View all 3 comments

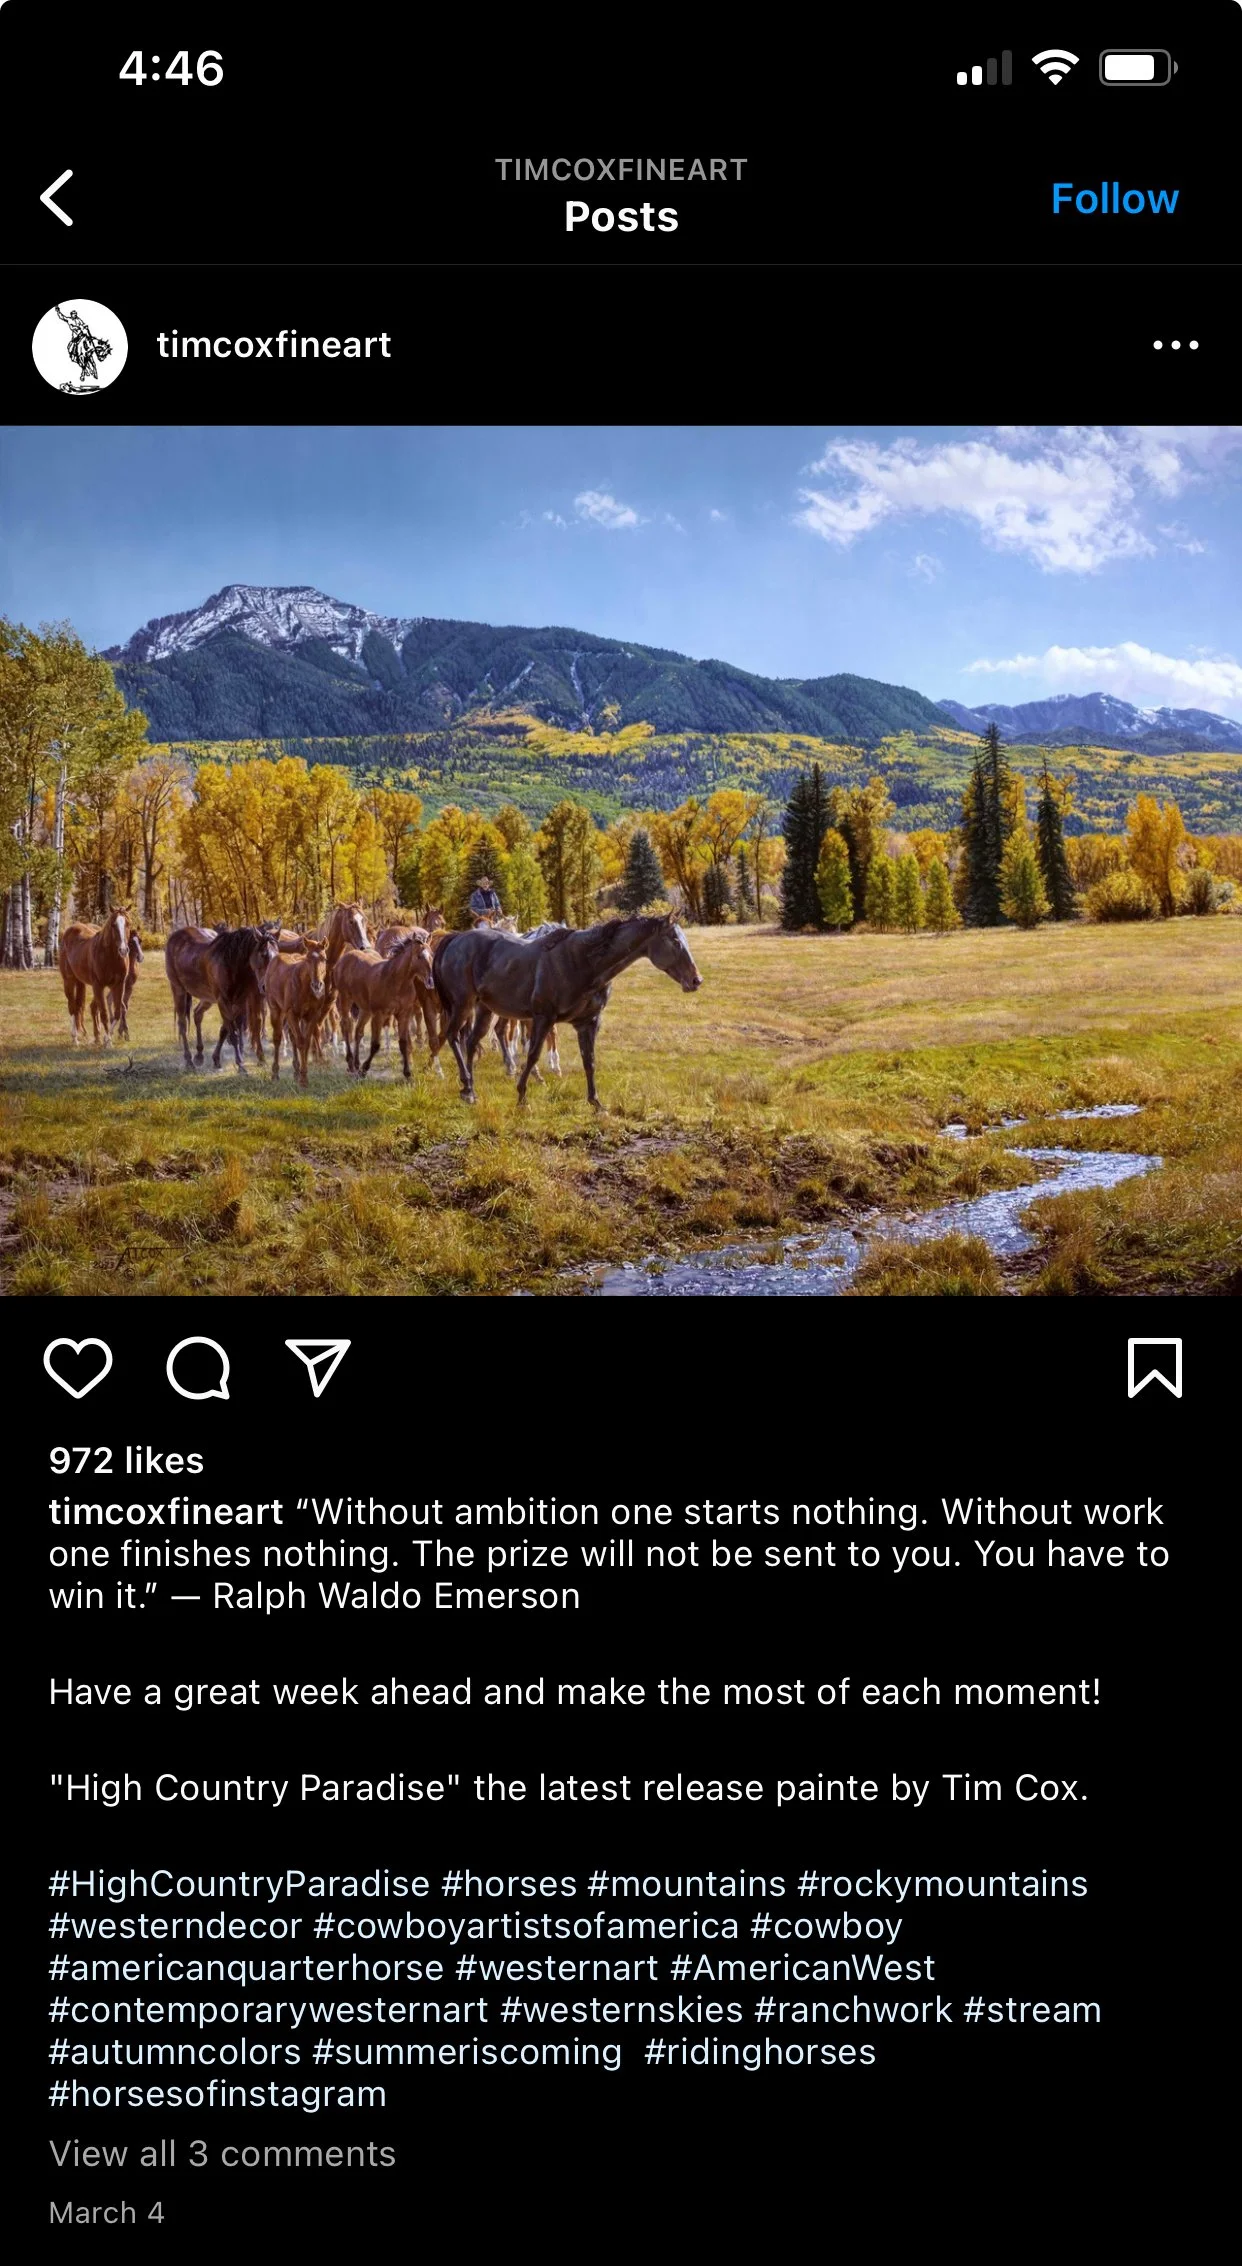(x=222, y=2153)
